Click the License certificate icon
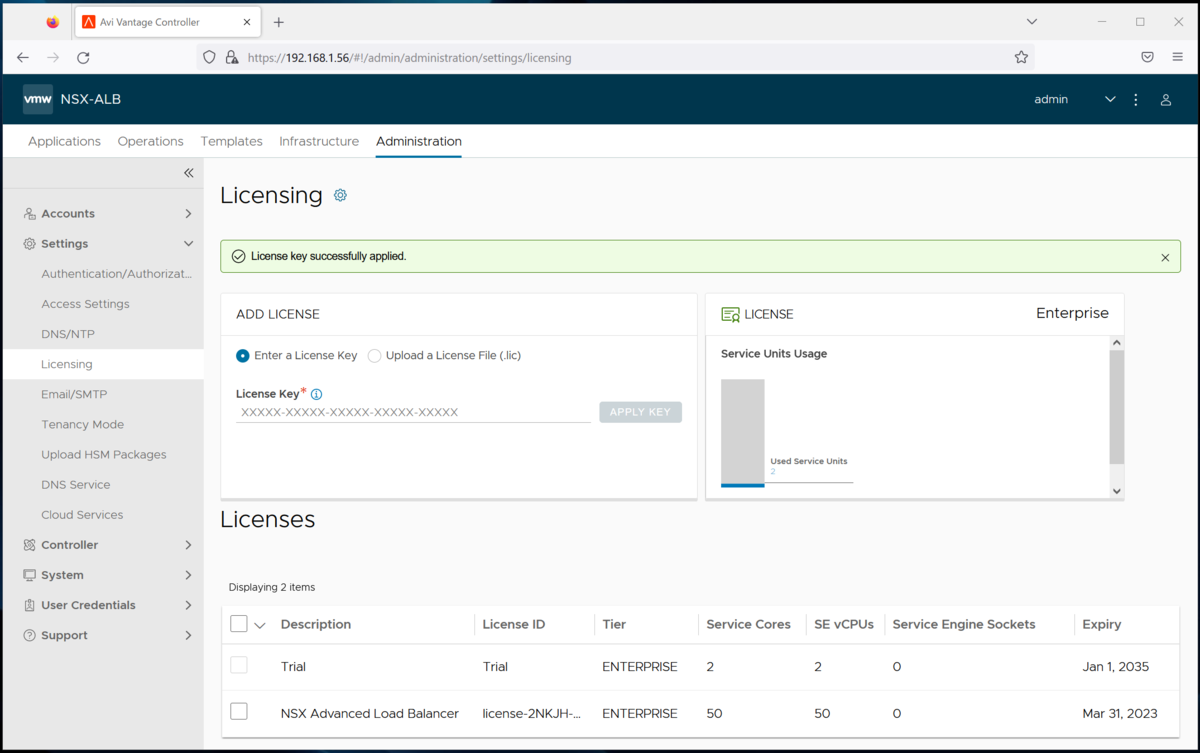 pos(730,314)
